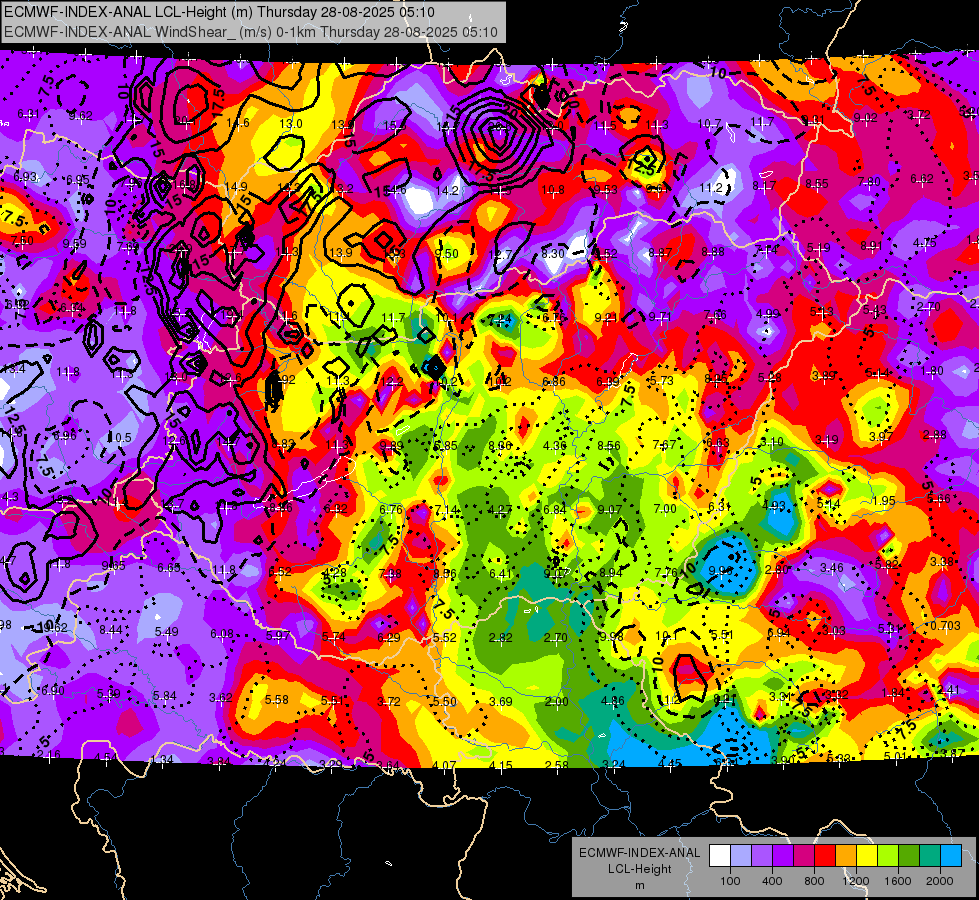979x900 pixels.
Task: Click the map value 7.14
Action: click(446, 510)
